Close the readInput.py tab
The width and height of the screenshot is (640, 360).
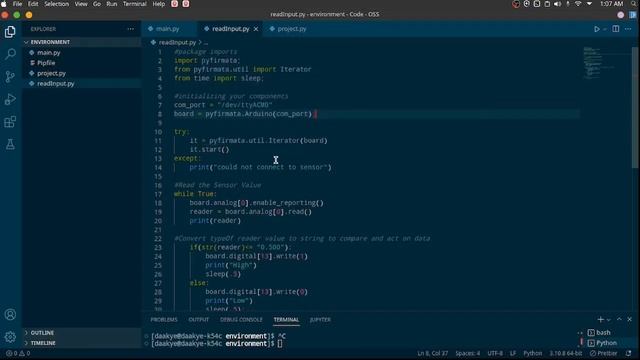click(256, 29)
